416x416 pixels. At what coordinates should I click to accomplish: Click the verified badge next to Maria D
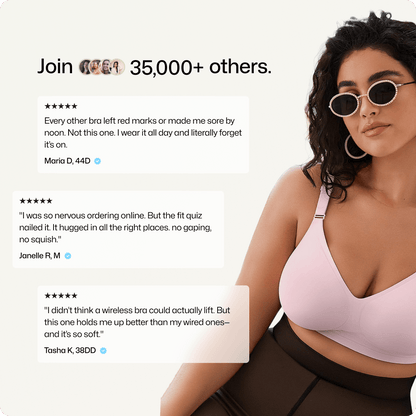(97, 161)
